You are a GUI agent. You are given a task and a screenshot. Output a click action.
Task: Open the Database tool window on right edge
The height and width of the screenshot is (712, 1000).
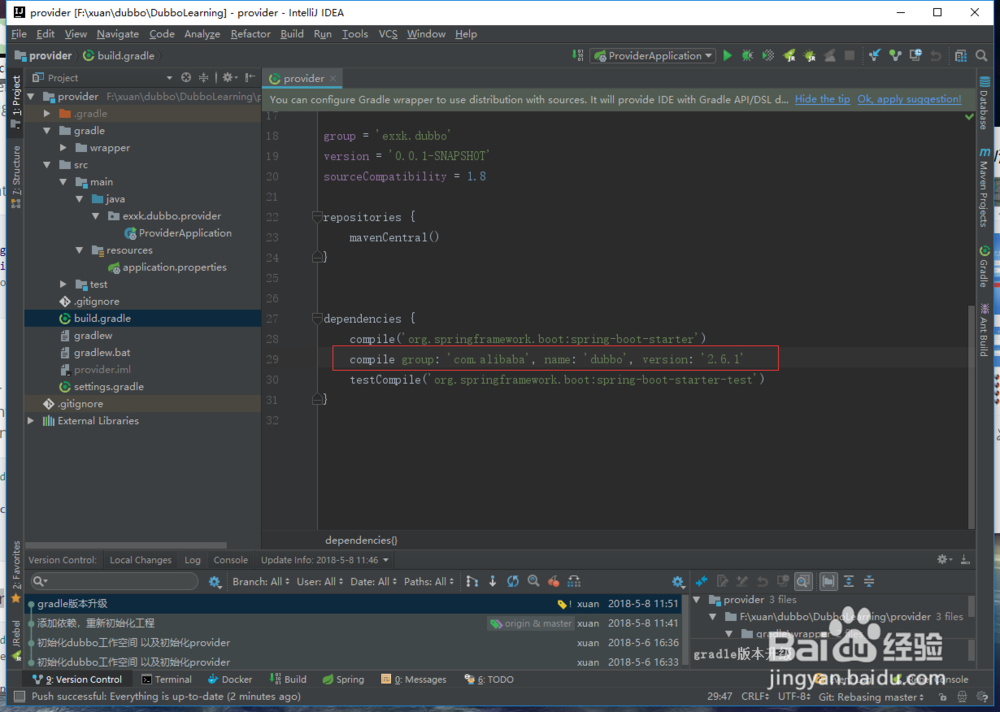click(x=984, y=103)
